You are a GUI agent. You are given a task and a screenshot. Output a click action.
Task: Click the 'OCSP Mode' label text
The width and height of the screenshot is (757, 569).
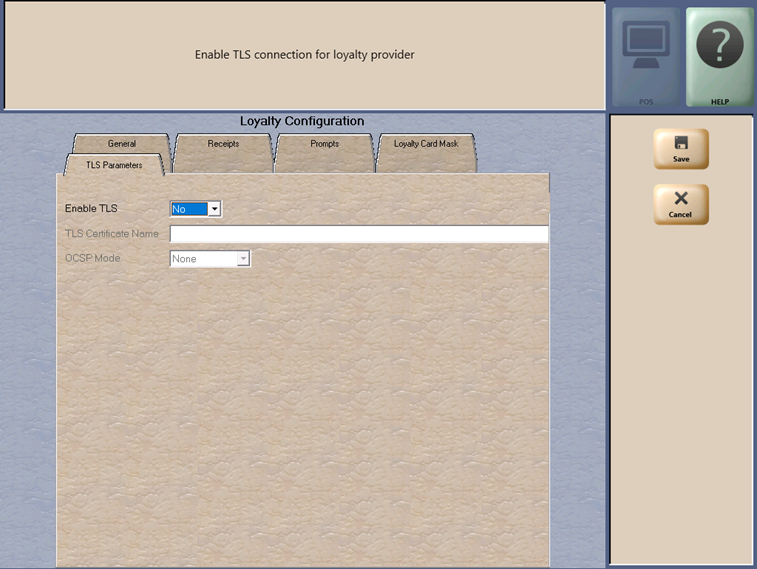tap(94, 259)
